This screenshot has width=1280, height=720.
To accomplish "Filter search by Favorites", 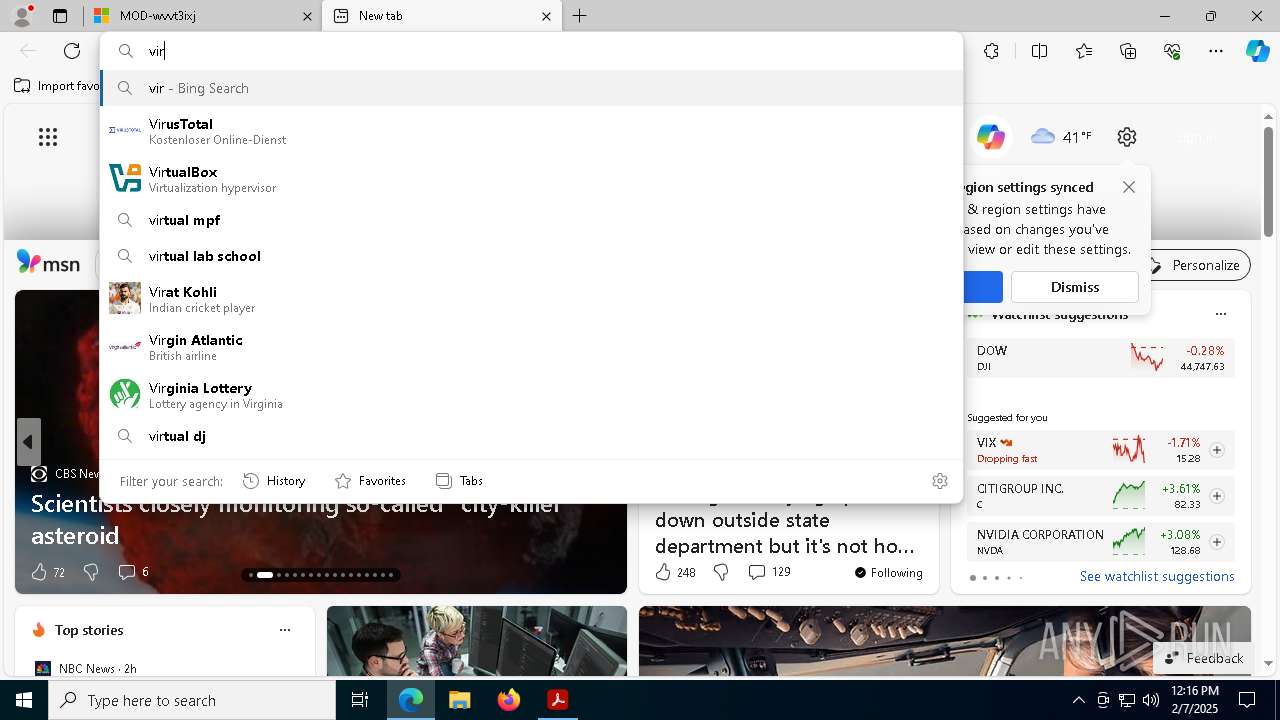I will tap(370, 481).
